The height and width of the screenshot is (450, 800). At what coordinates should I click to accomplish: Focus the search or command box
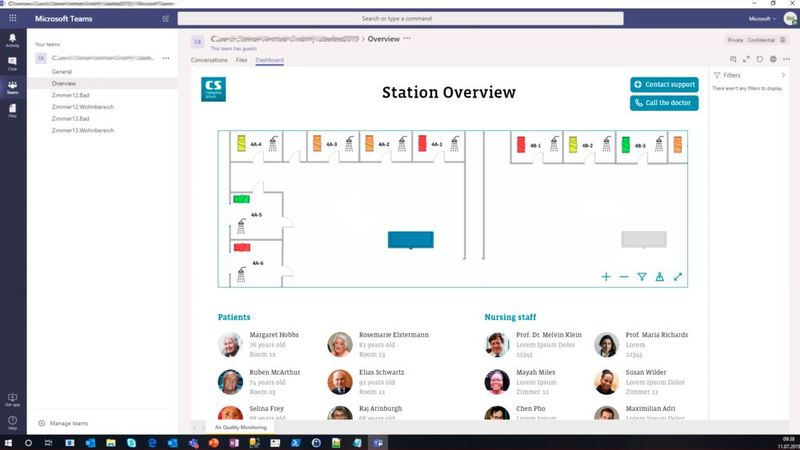tap(401, 18)
